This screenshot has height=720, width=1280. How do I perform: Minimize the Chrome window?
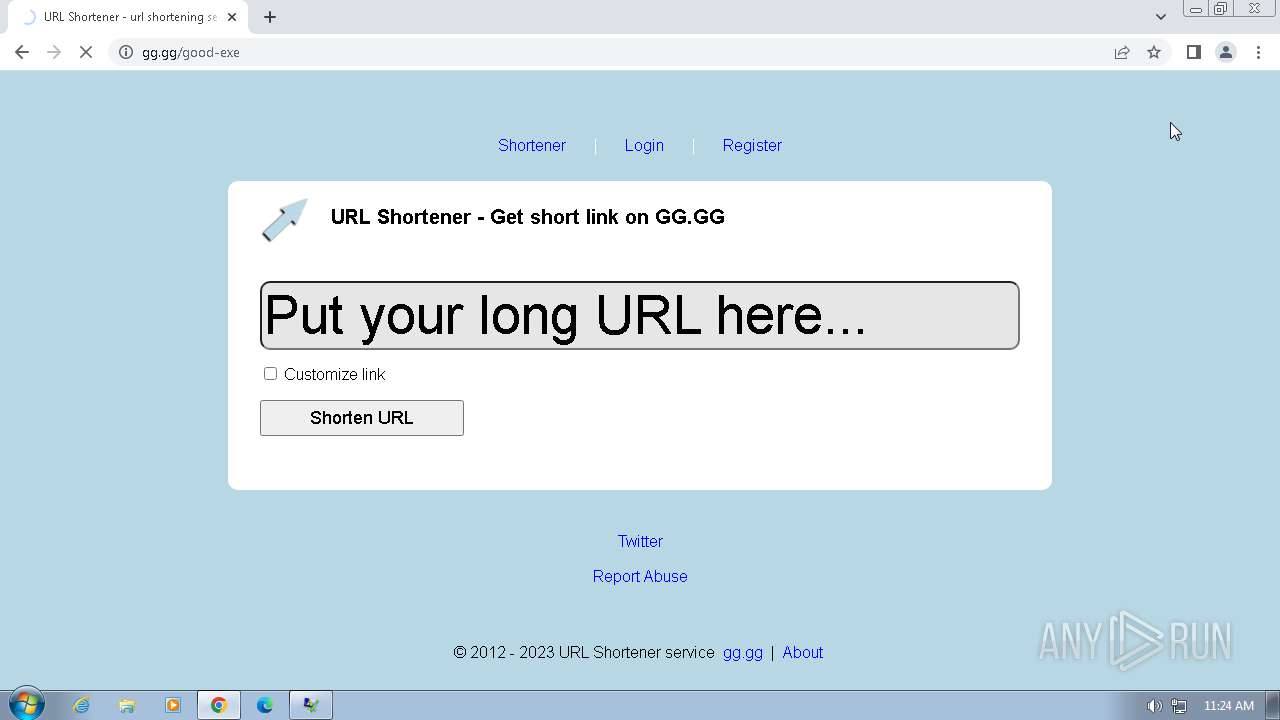[1196, 9]
